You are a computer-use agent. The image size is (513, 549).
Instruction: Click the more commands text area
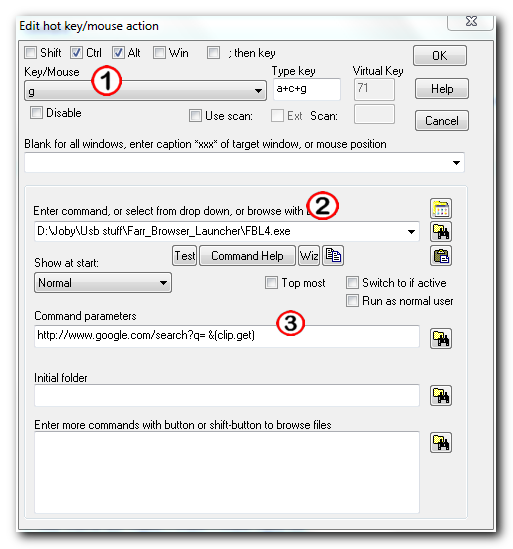pyautogui.click(x=227, y=472)
